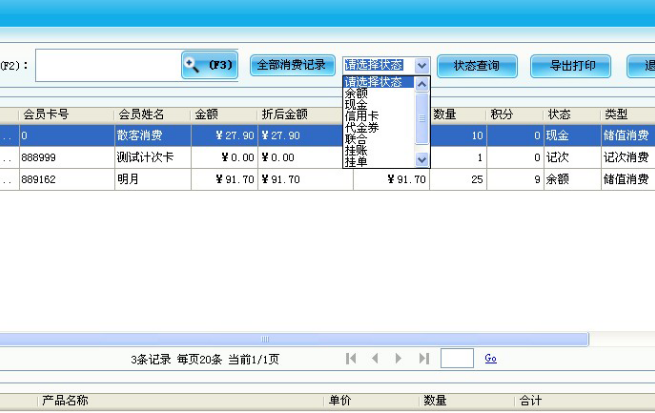Select the 散客消费 record row
Screen dimensions: 655x413
point(328,135)
